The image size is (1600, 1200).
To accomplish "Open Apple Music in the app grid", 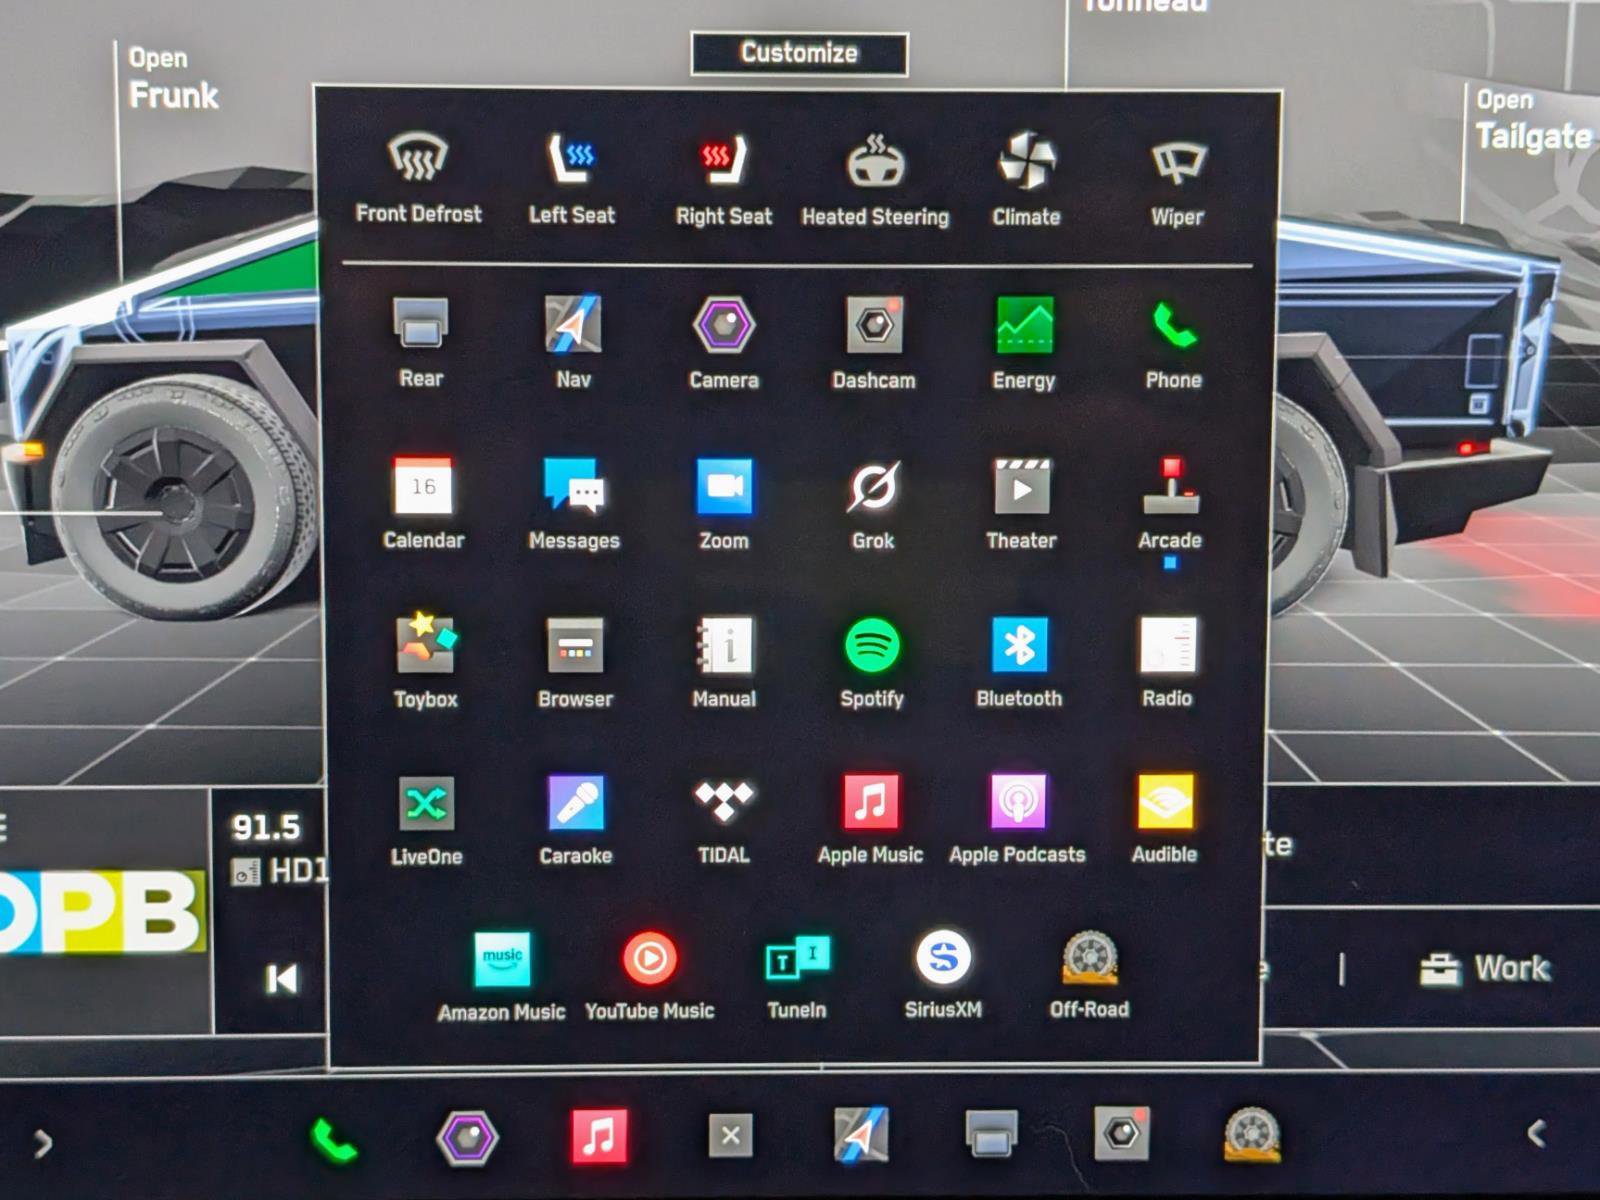I will [870, 818].
